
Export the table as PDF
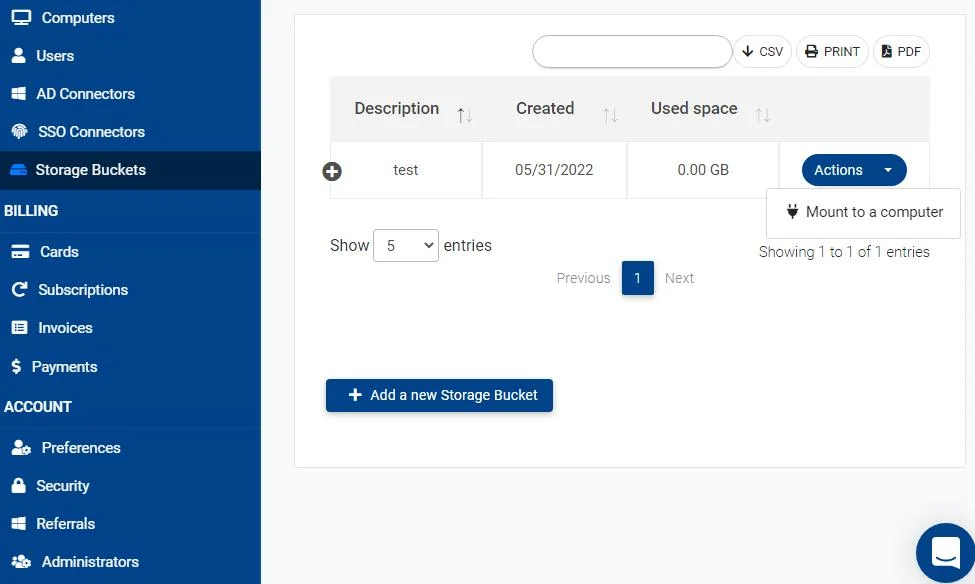click(901, 52)
